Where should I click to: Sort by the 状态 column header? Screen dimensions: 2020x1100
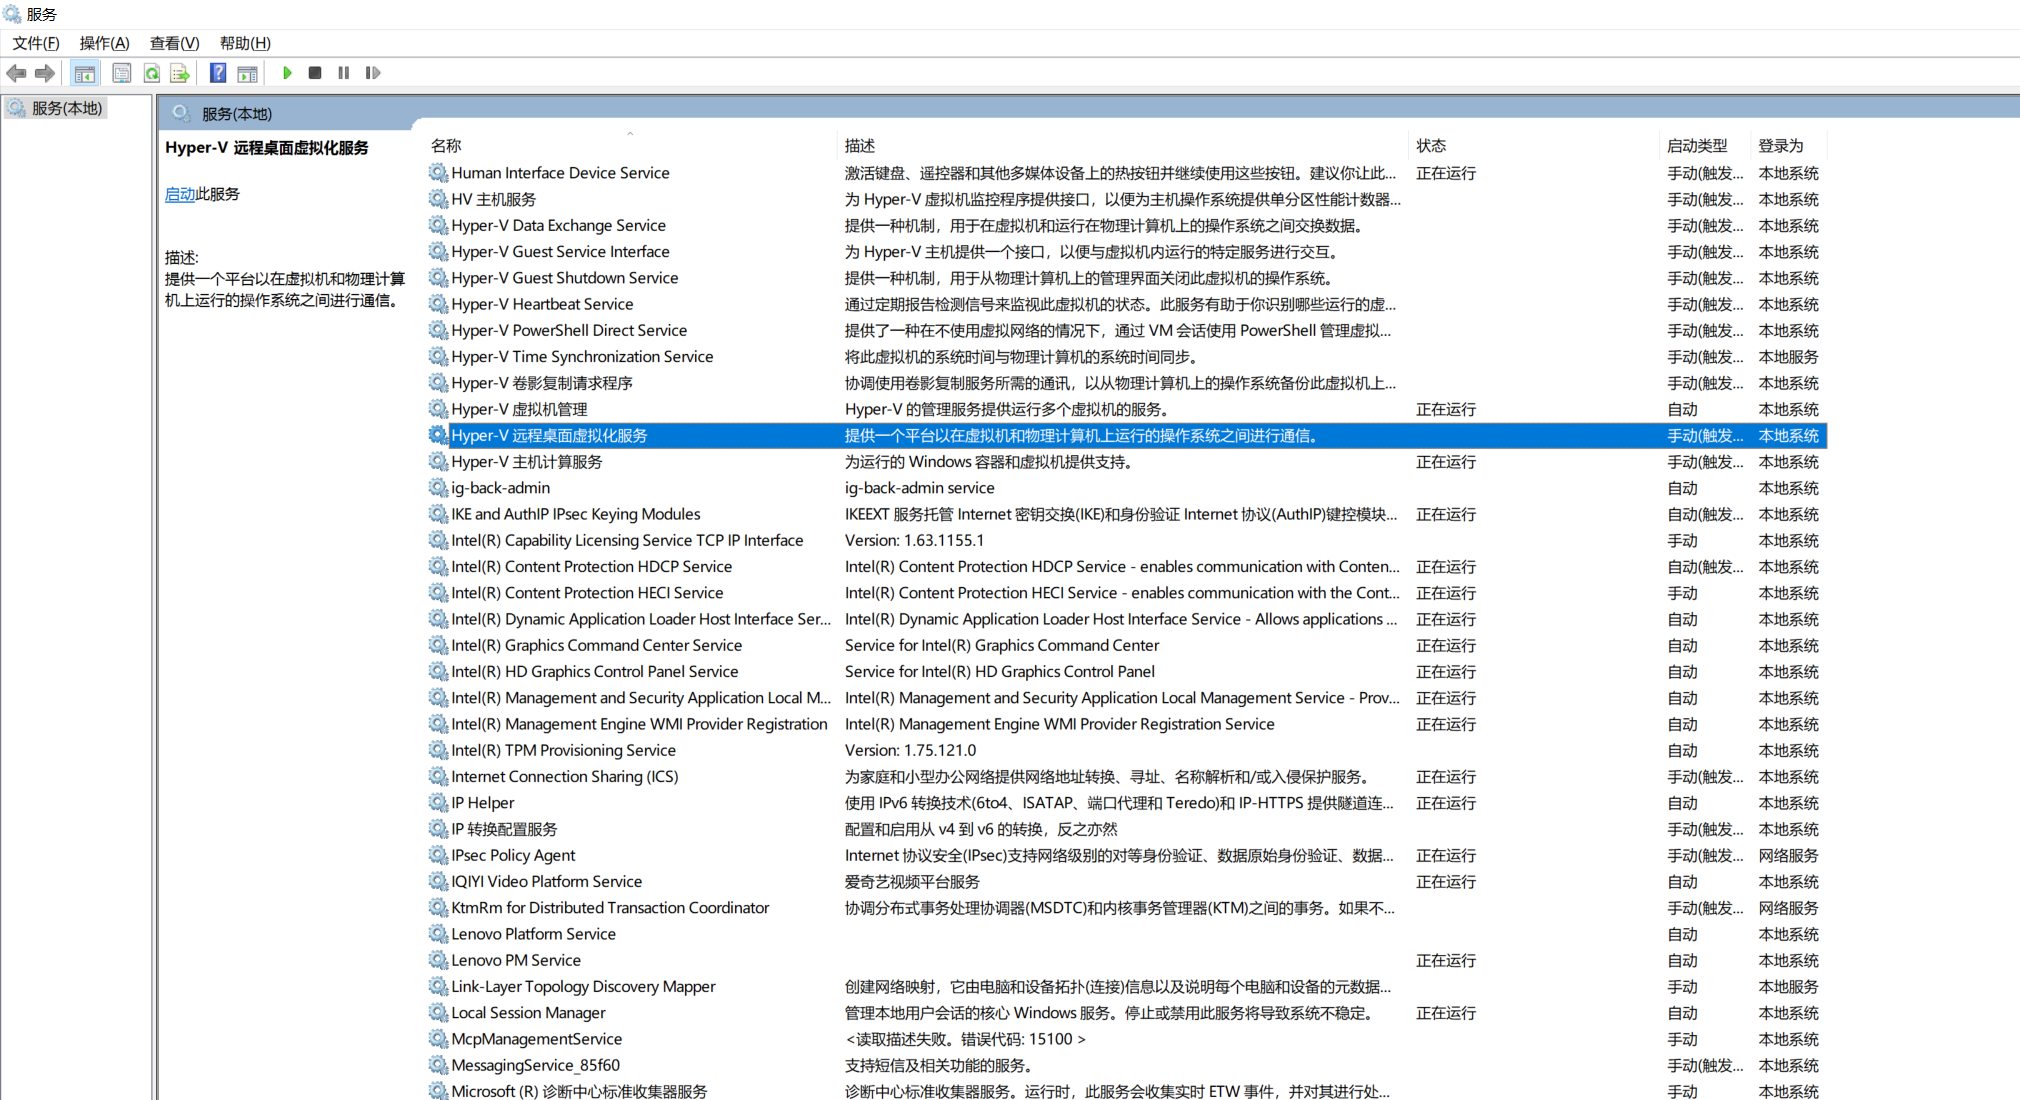[x=1431, y=146]
